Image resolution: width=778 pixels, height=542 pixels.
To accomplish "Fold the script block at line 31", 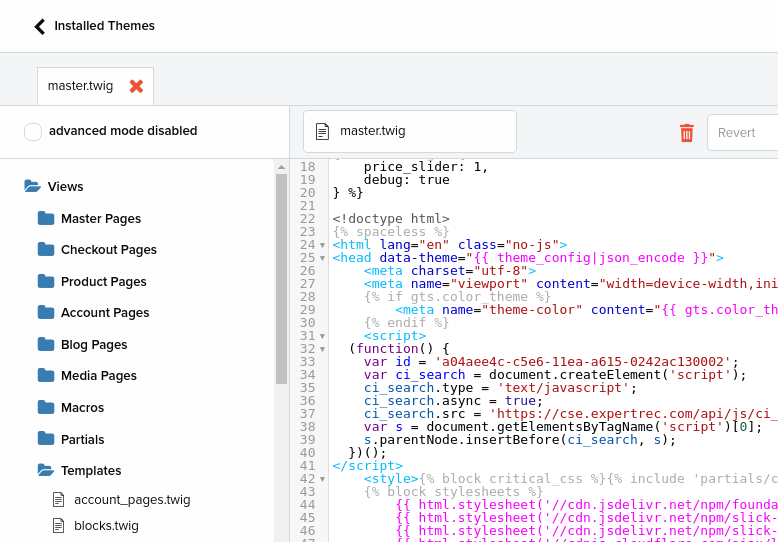I will click(x=323, y=336).
